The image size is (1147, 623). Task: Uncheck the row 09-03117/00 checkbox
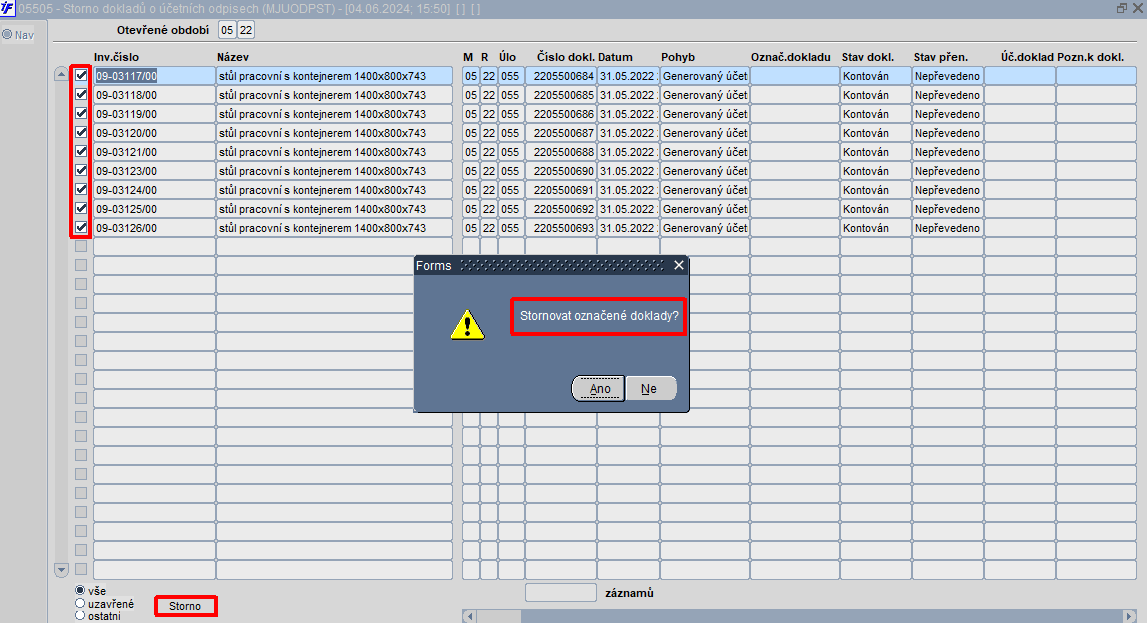click(x=81, y=75)
